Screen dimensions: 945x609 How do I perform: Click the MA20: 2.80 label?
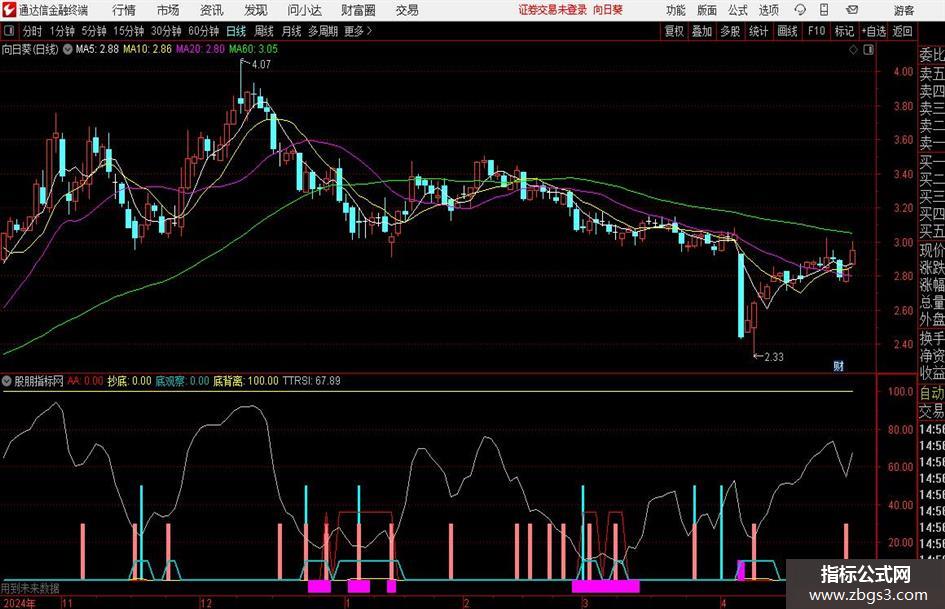(x=200, y=49)
